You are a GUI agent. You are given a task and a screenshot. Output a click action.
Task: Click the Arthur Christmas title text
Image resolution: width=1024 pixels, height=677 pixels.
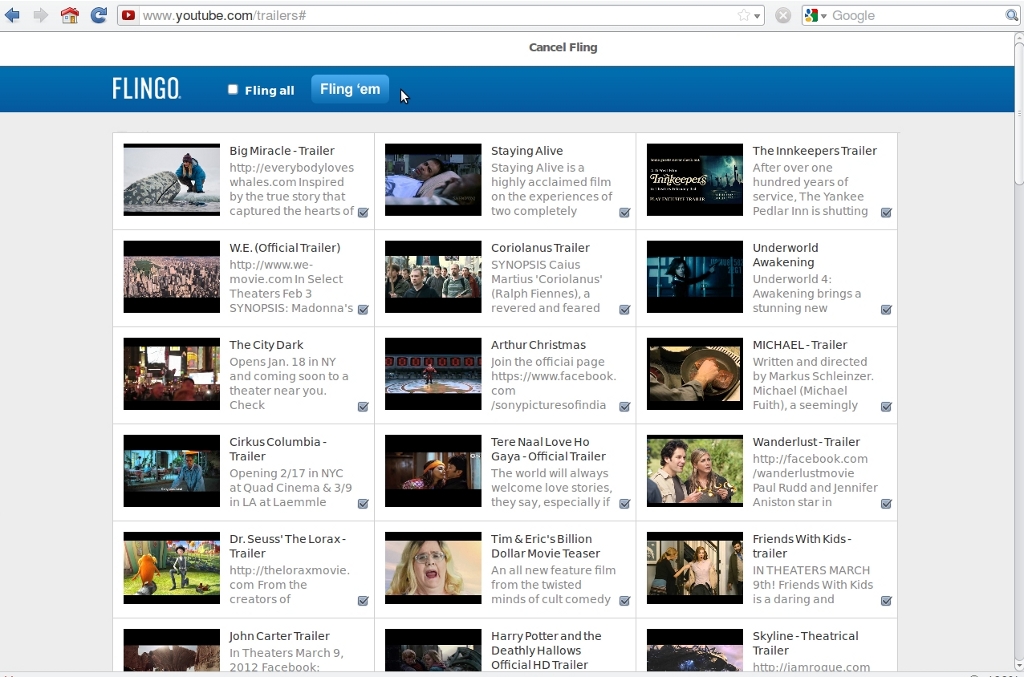pos(538,345)
